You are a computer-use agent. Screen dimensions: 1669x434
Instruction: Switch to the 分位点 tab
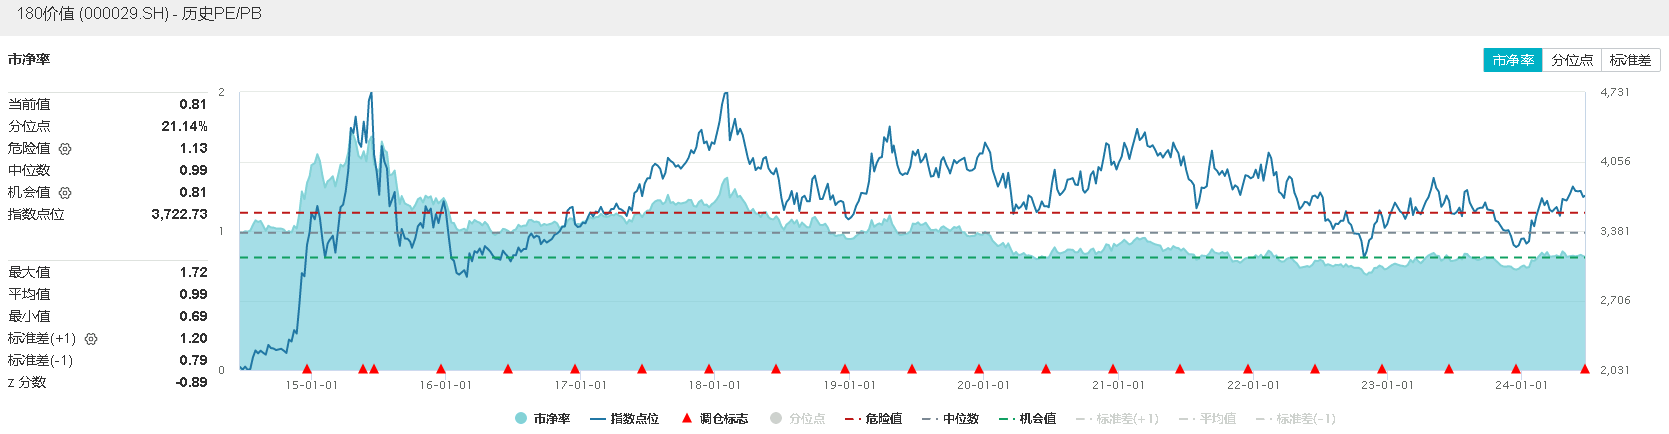1572,60
